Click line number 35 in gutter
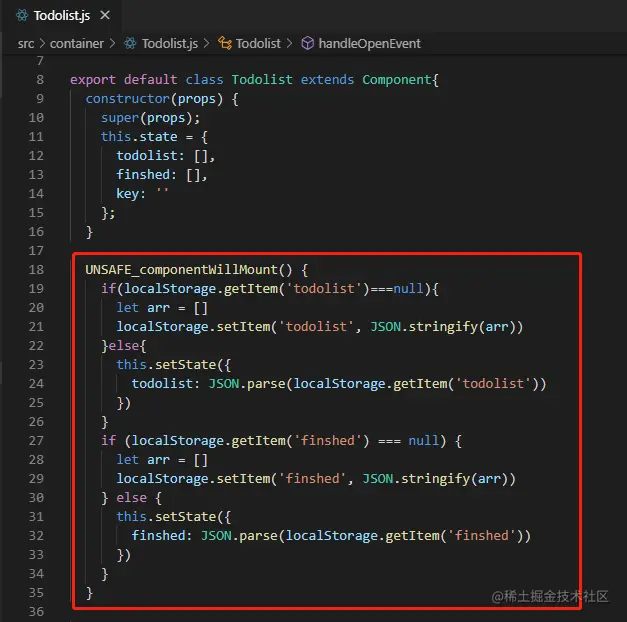 click(x=36, y=592)
